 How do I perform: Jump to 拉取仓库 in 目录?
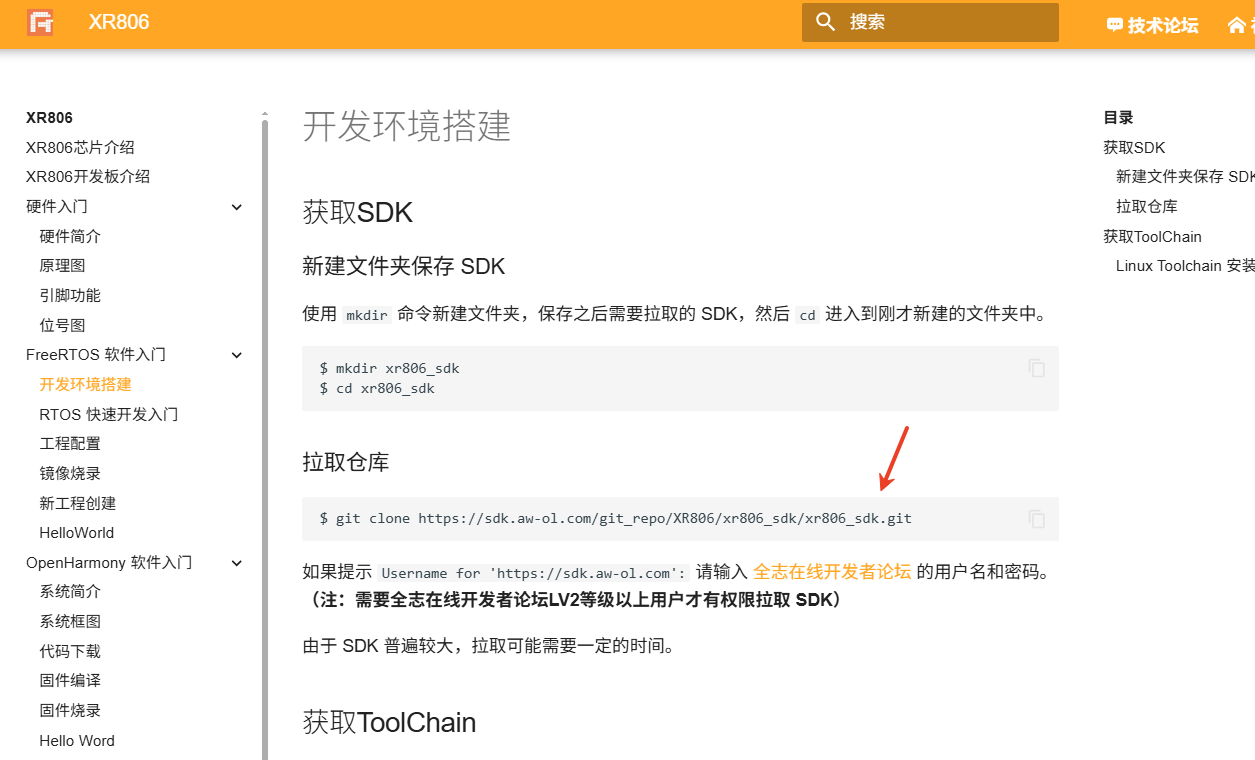pyautogui.click(x=1147, y=207)
